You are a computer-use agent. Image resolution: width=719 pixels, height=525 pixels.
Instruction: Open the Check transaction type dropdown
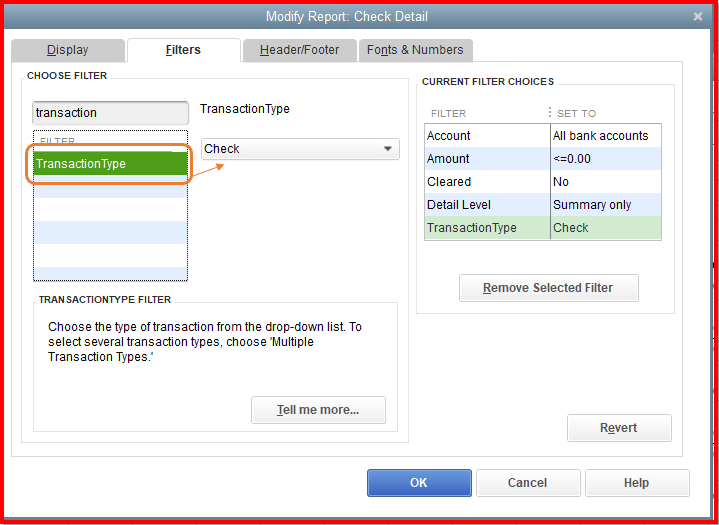click(x=300, y=149)
